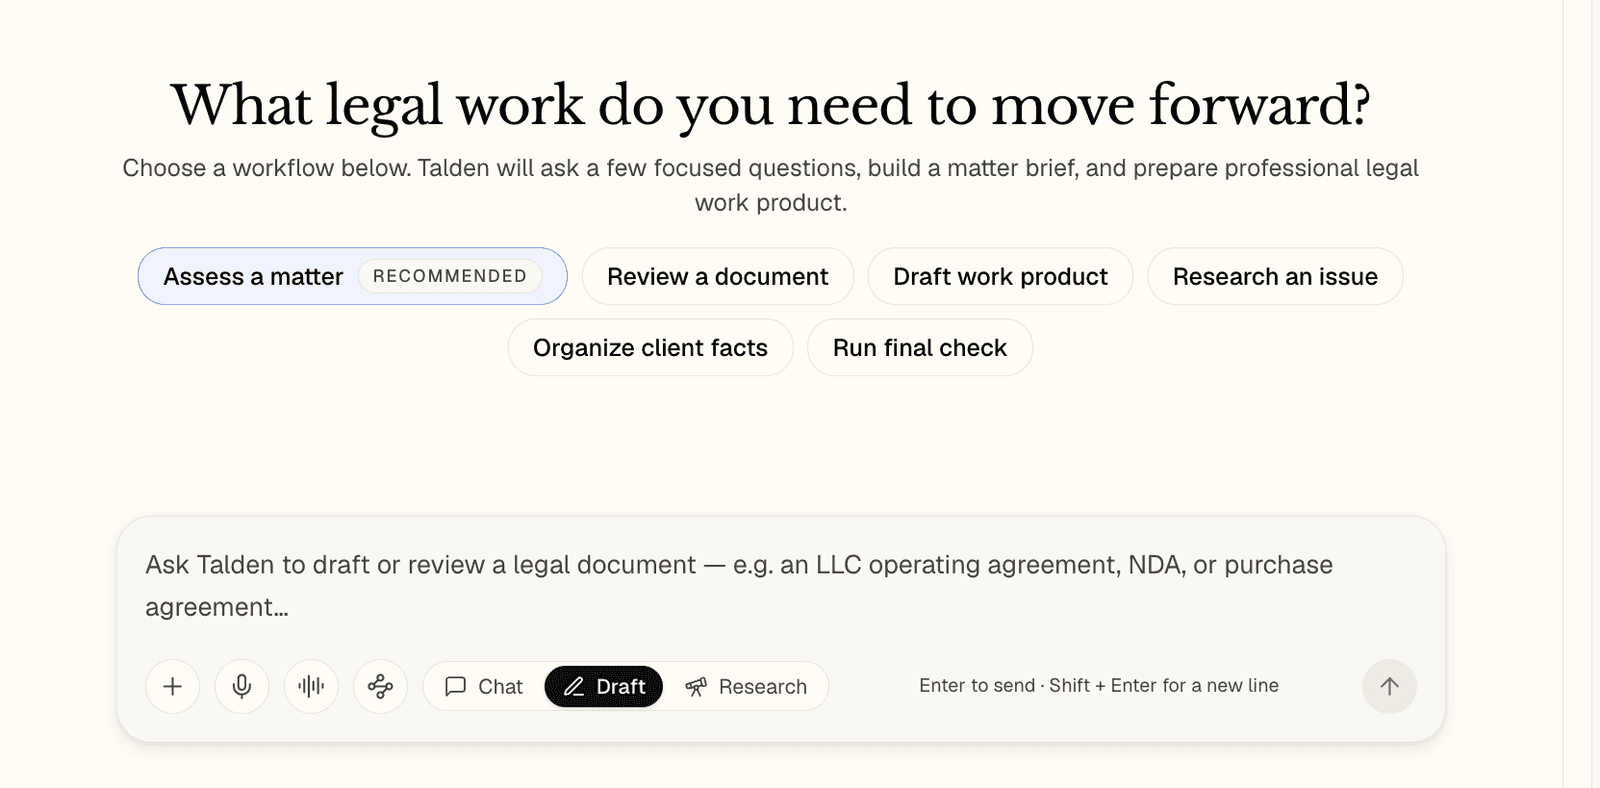Click the plus attach icon
This screenshot has height=788, width=1600.
click(173, 686)
